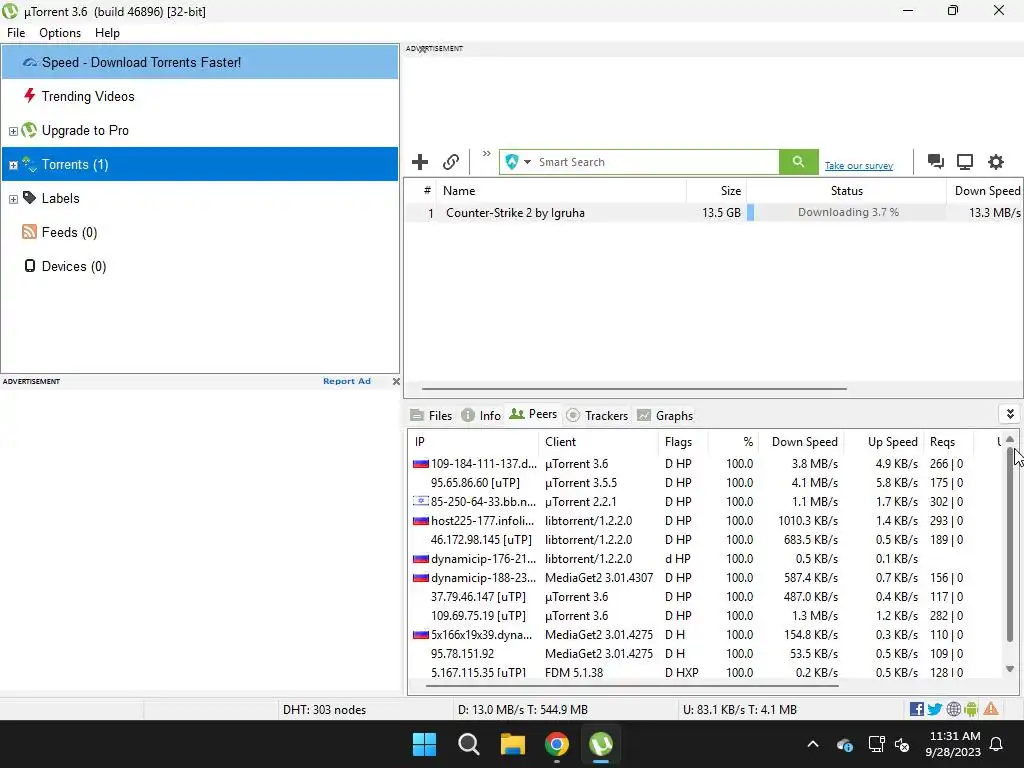Select Feeds (0) in the sidebar
The image size is (1024, 768).
tap(200, 232)
